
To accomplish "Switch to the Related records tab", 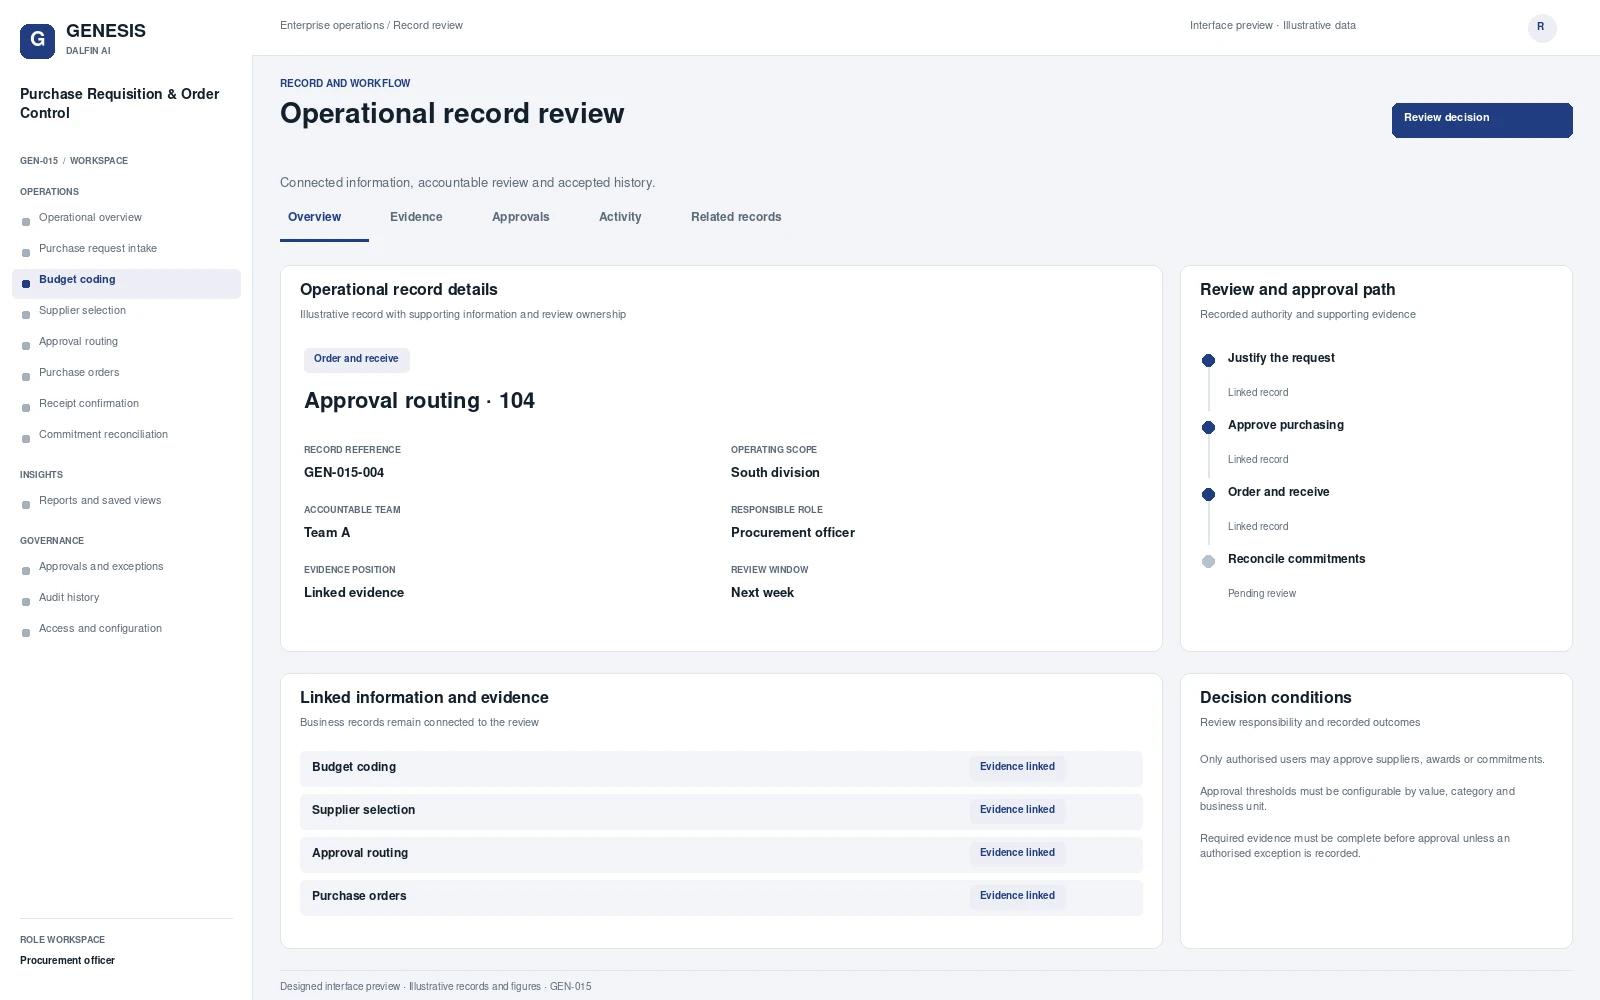I will pos(736,217).
